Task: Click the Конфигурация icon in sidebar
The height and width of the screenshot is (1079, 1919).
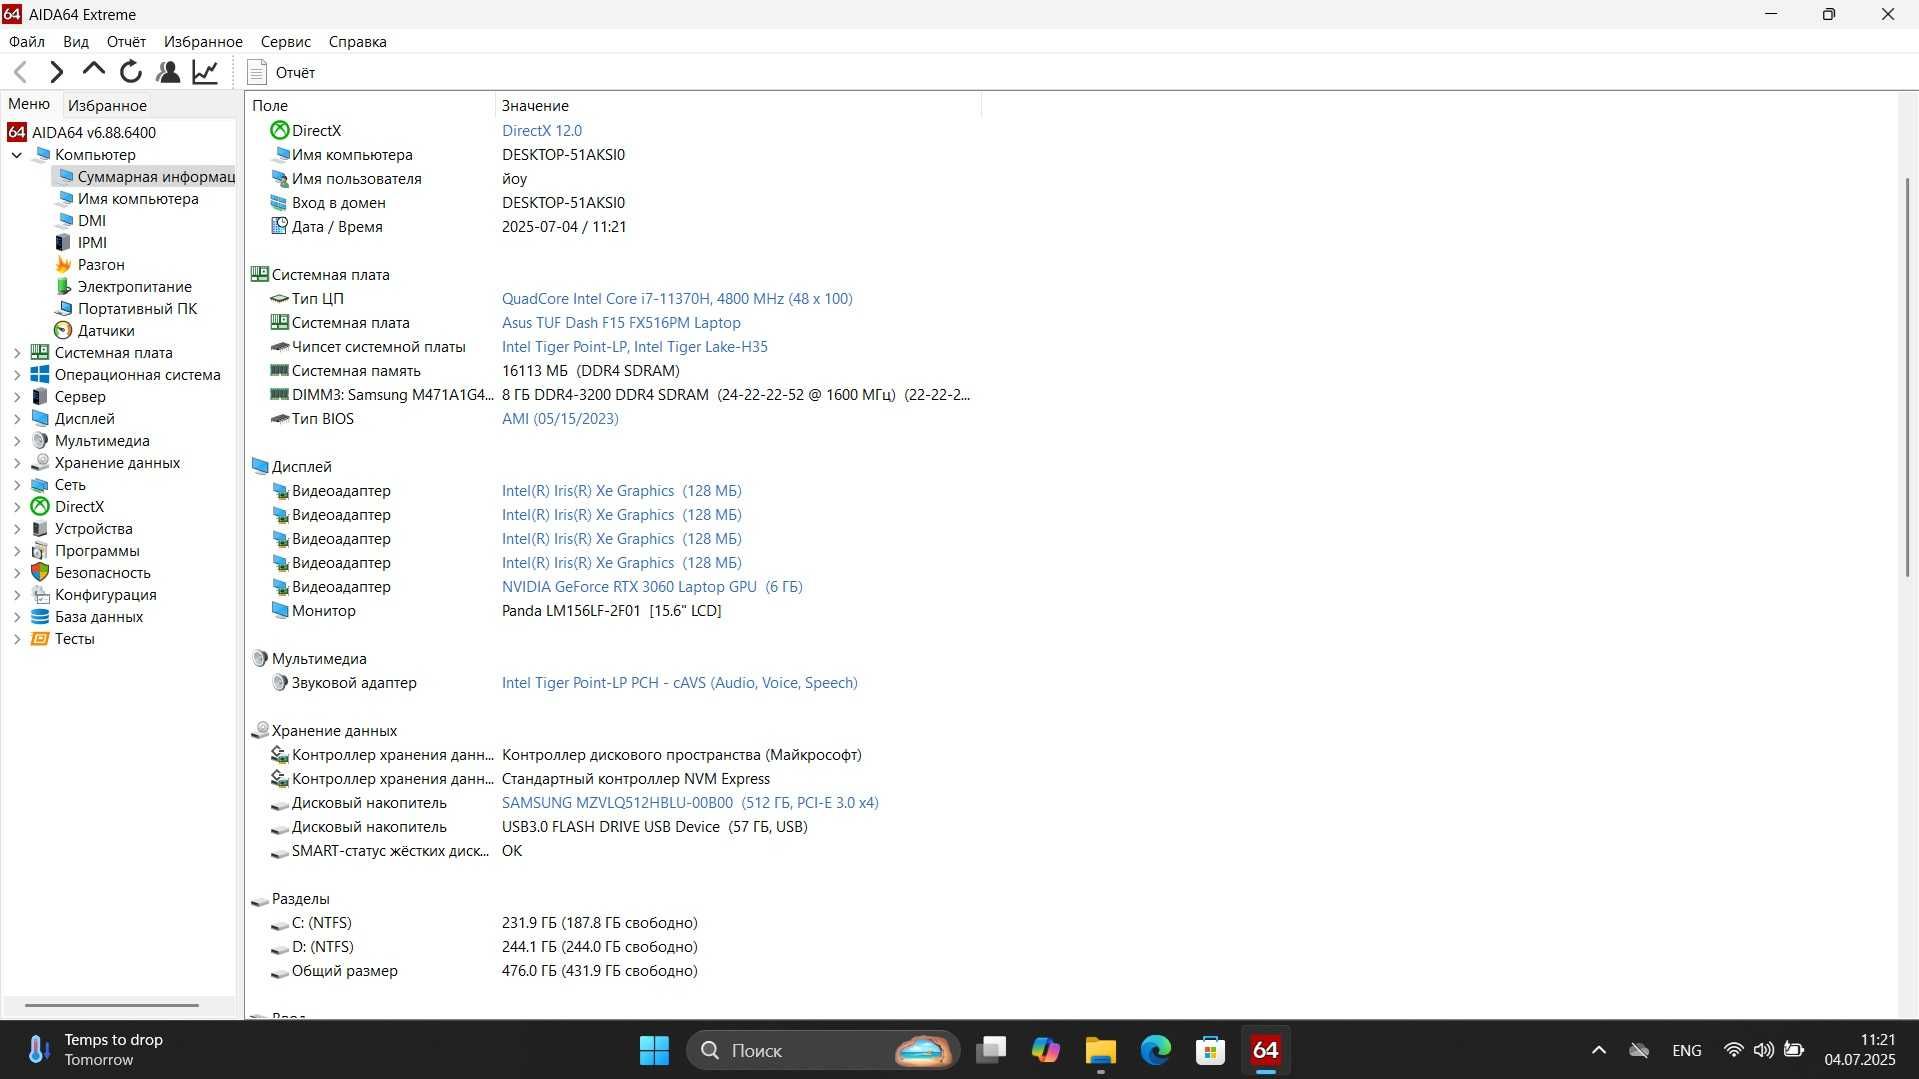Action: pyautogui.click(x=40, y=595)
